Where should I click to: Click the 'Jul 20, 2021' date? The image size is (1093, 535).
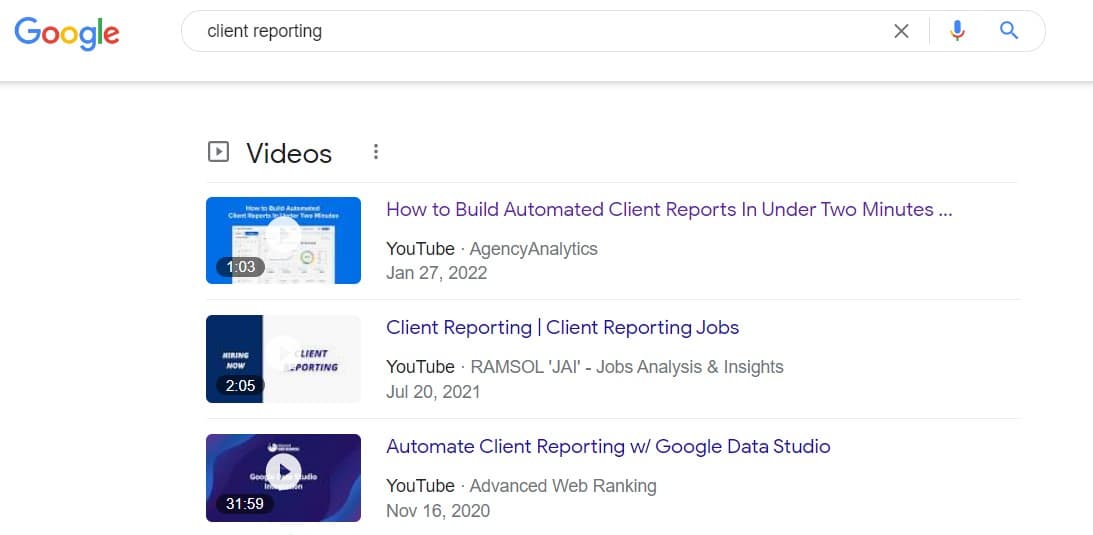[433, 391]
